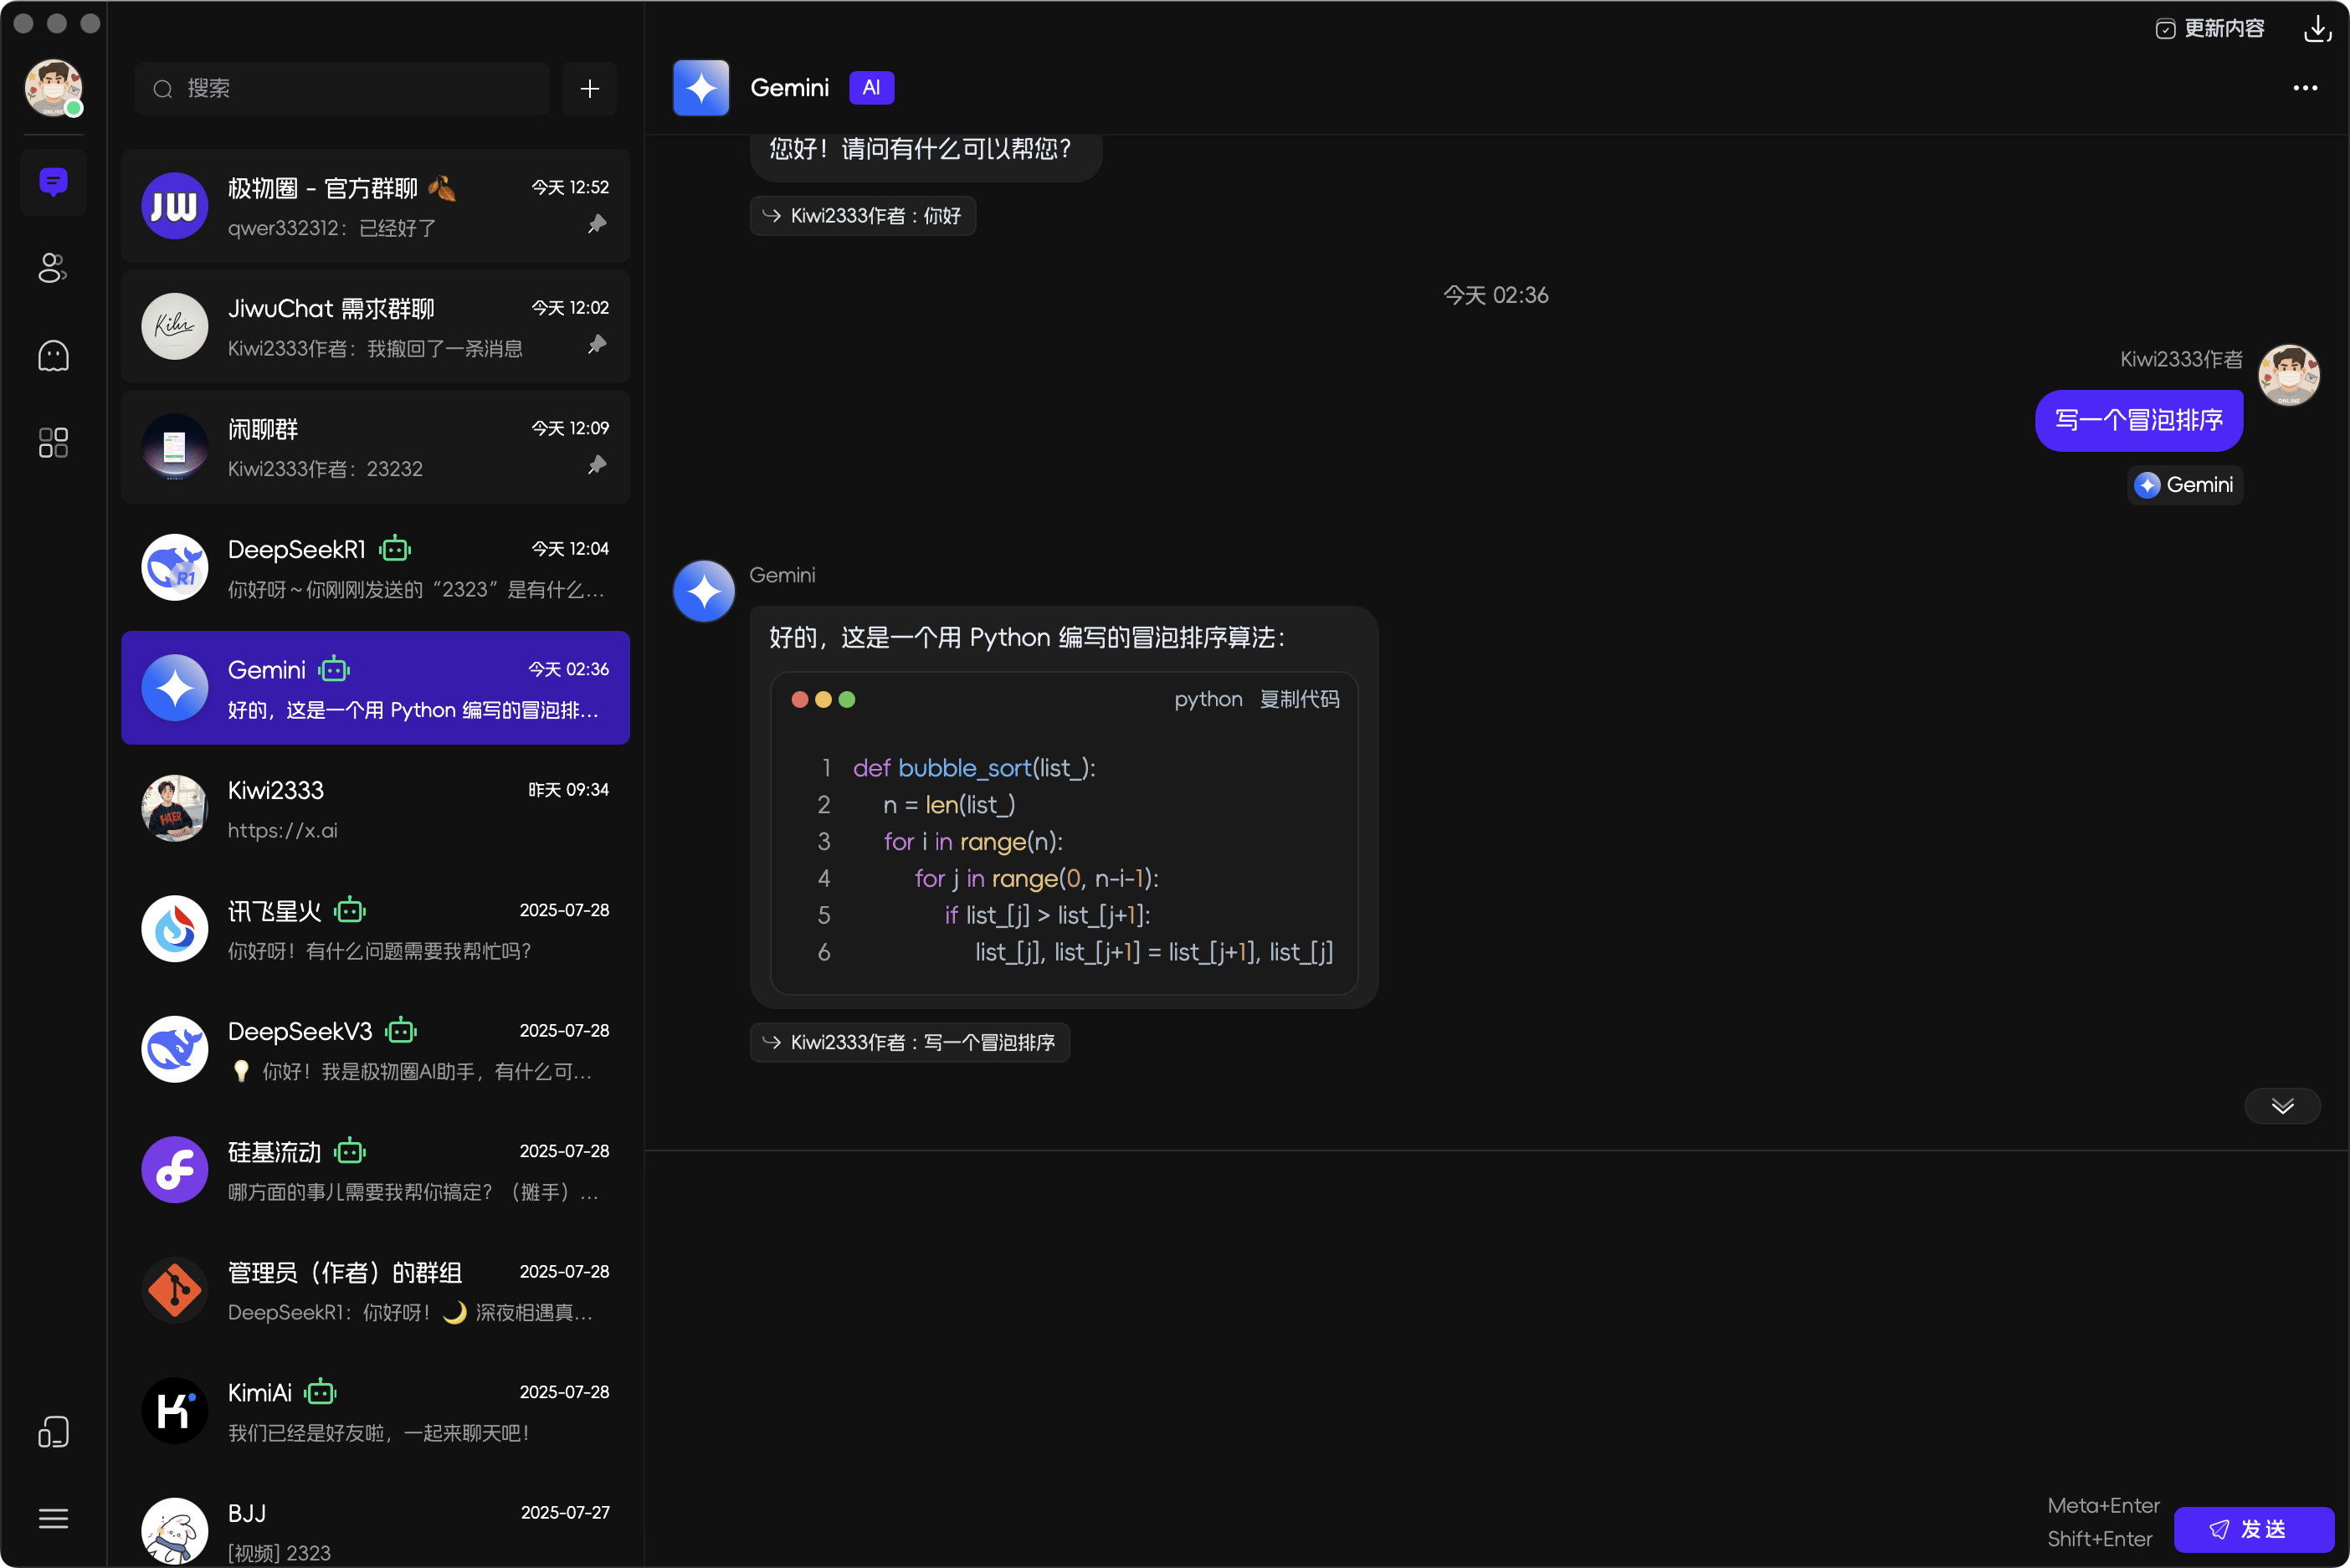Click the 更新内容 update notes button
This screenshot has width=2350, height=1568.
2210,28
